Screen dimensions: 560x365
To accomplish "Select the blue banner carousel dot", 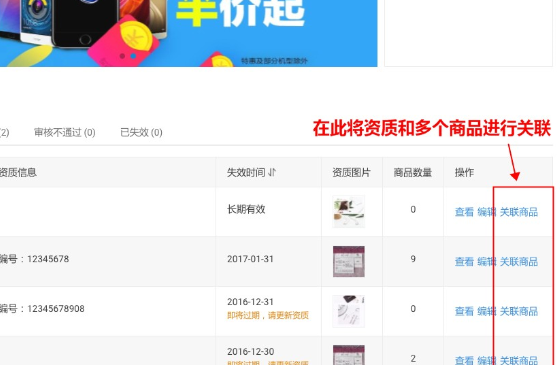I will coord(133,56).
